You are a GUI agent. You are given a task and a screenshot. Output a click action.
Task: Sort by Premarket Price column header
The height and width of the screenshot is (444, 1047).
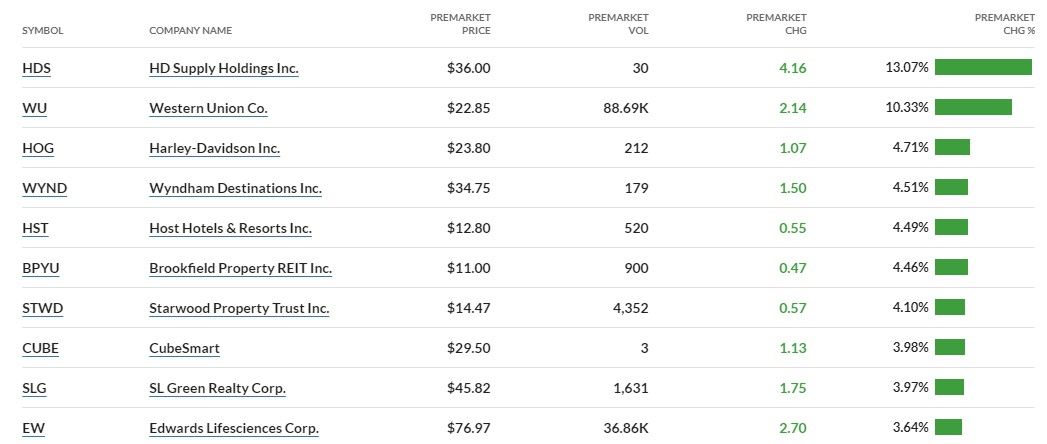[460, 24]
